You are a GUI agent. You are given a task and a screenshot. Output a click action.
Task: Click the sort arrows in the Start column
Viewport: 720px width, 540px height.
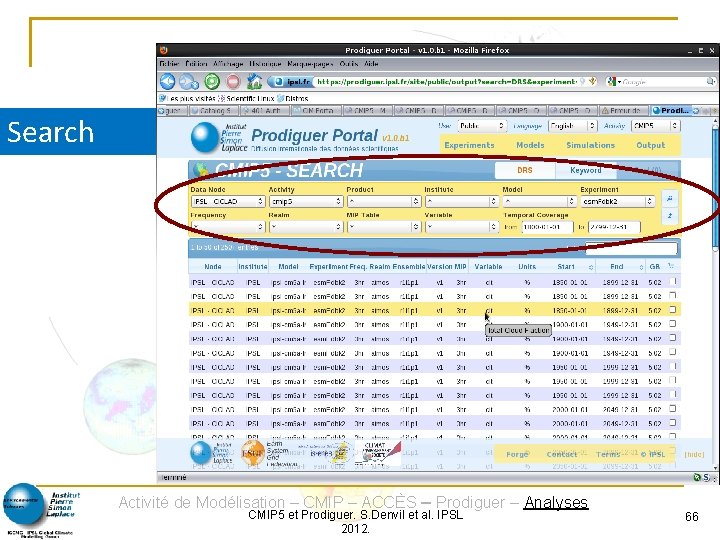click(591, 267)
